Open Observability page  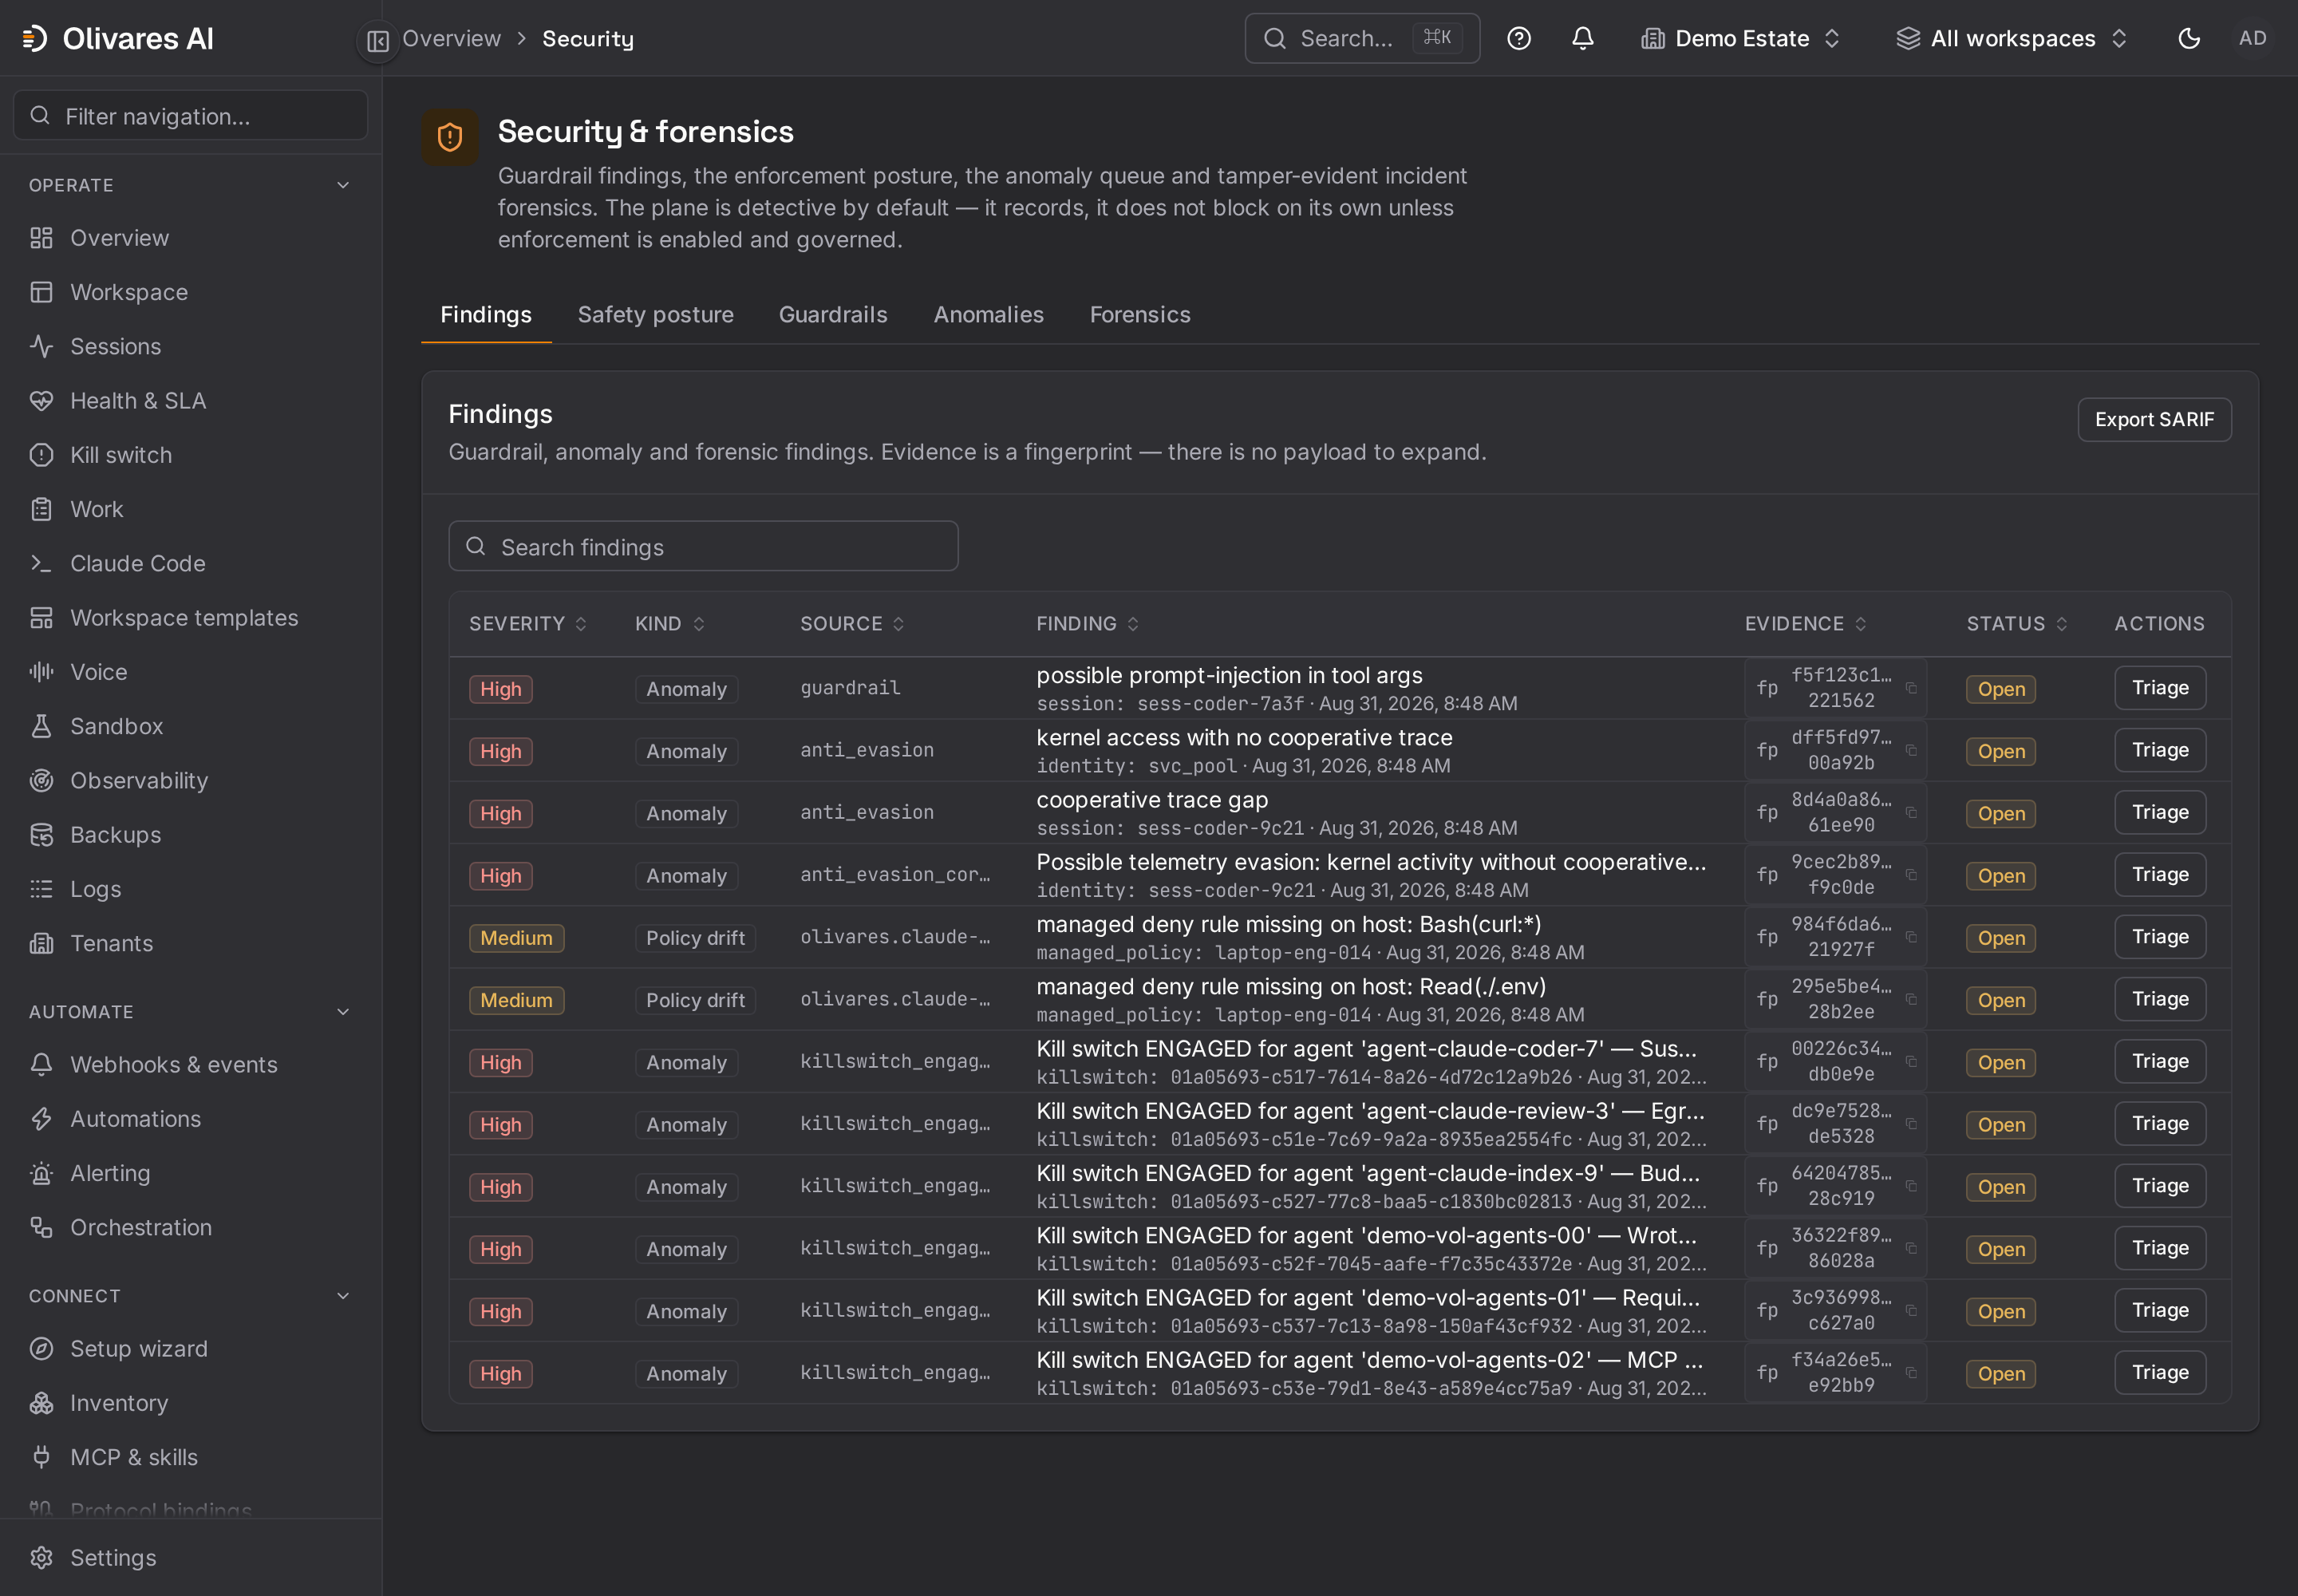(190, 780)
